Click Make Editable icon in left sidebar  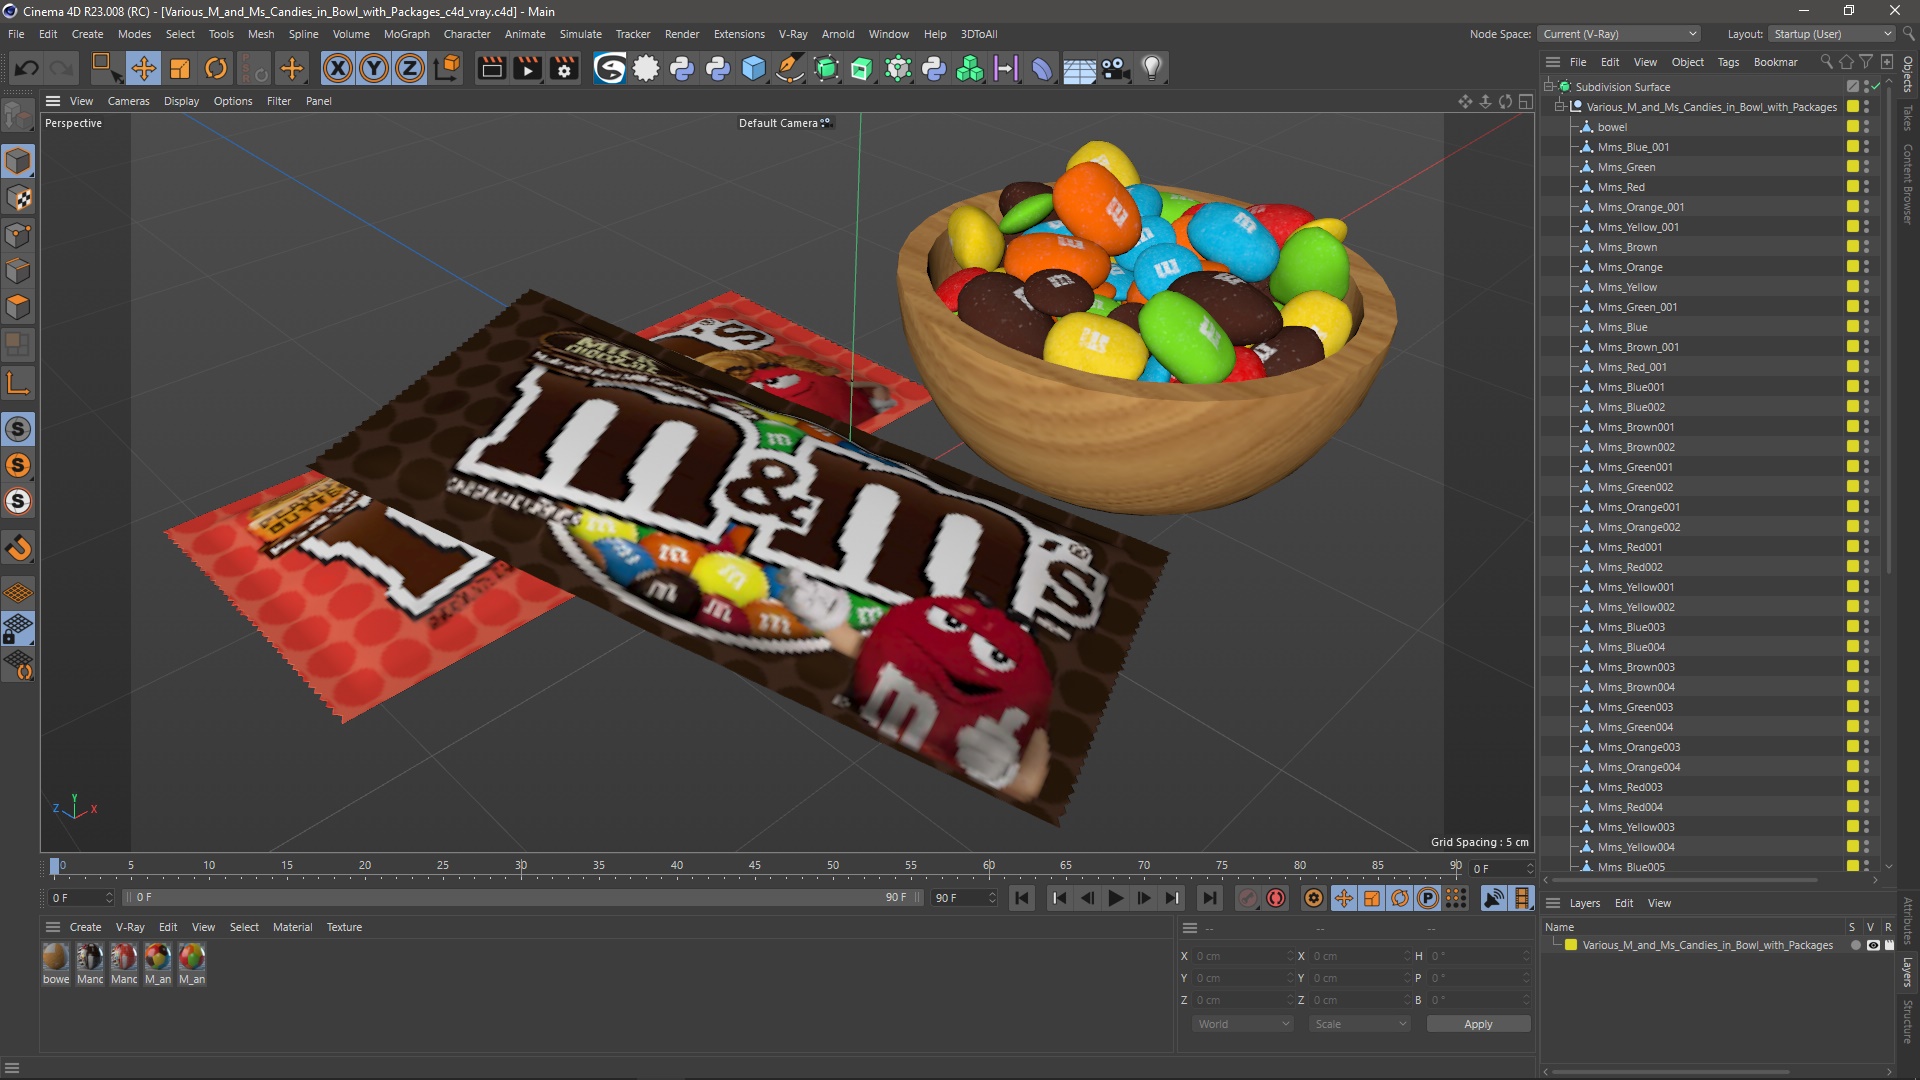click(18, 117)
